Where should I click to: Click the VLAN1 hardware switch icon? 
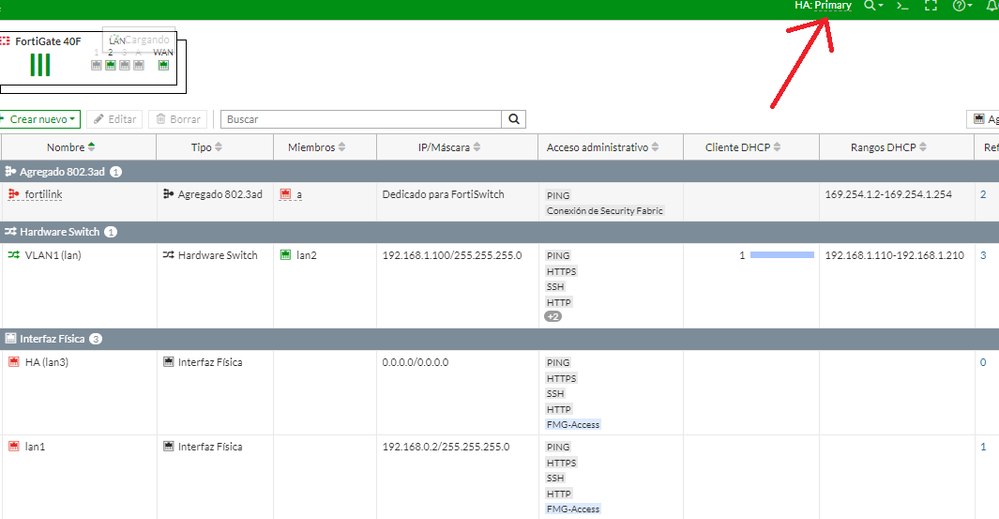tap(13, 255)
